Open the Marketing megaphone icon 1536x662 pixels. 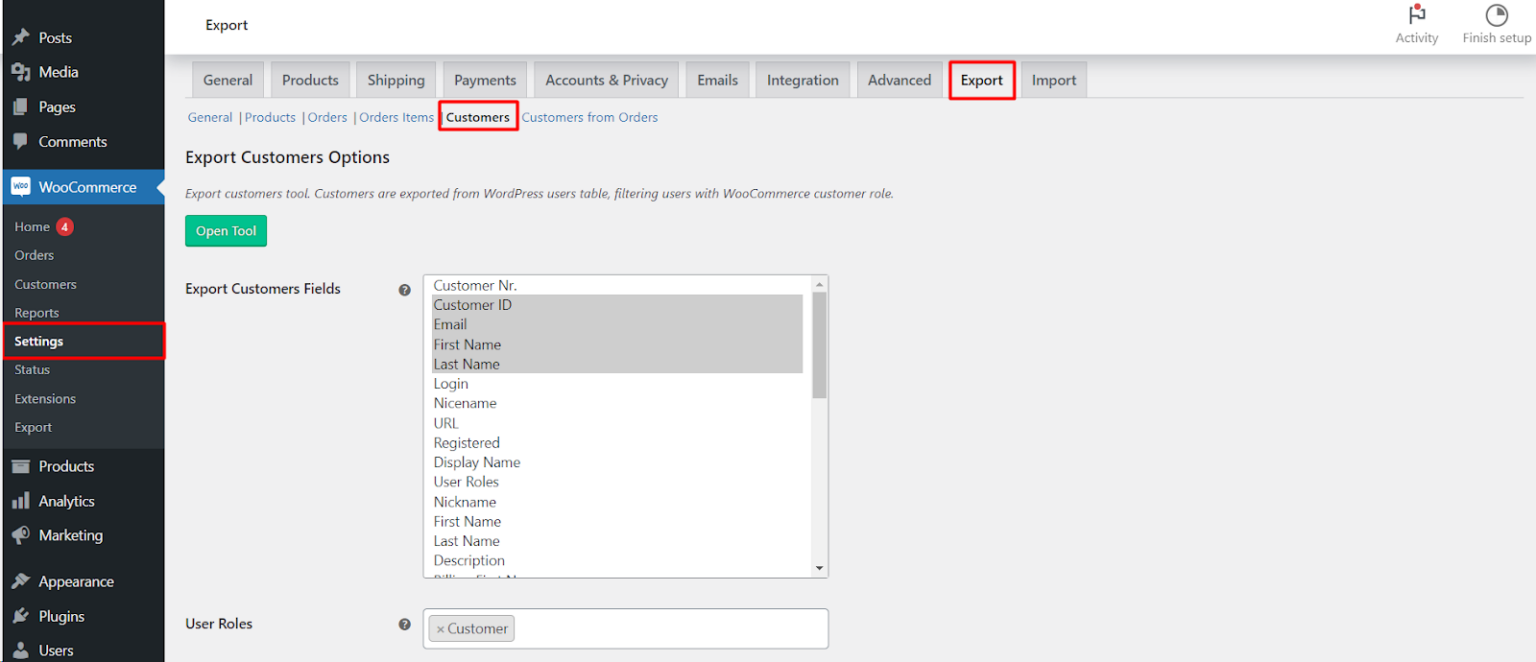(20, 535)
